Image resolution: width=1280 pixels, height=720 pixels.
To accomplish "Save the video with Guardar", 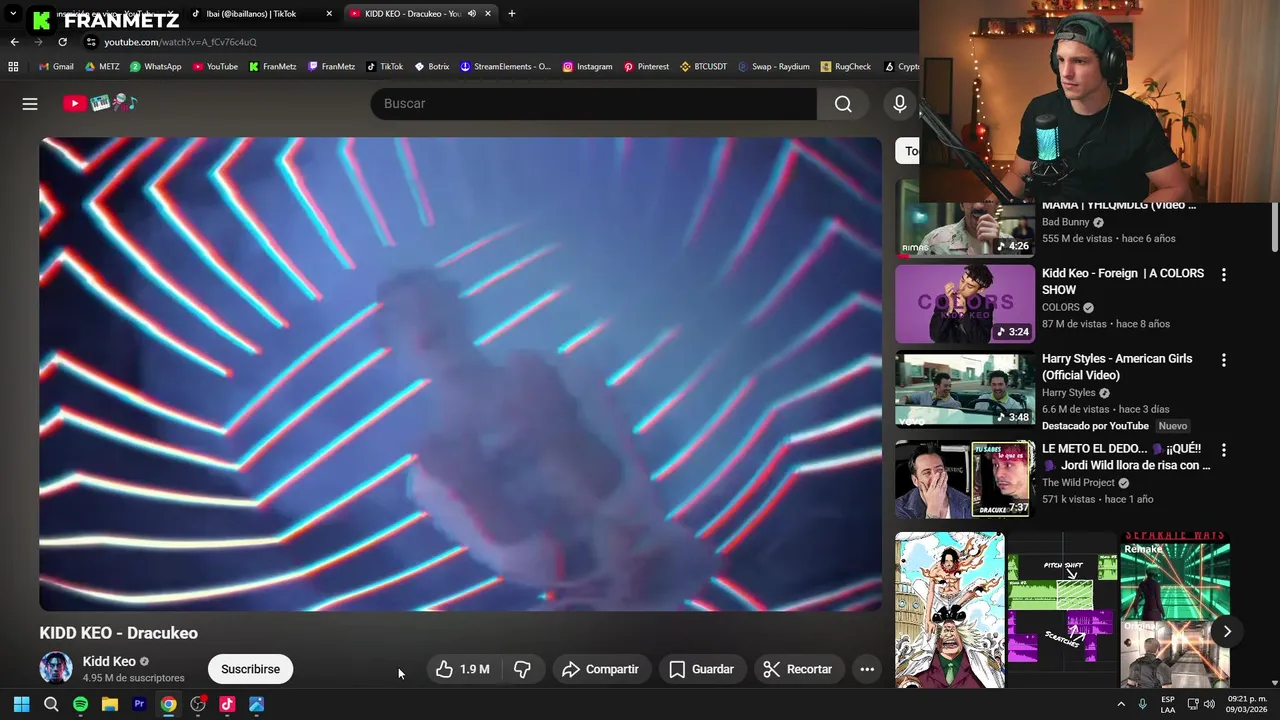I will 701,669.
